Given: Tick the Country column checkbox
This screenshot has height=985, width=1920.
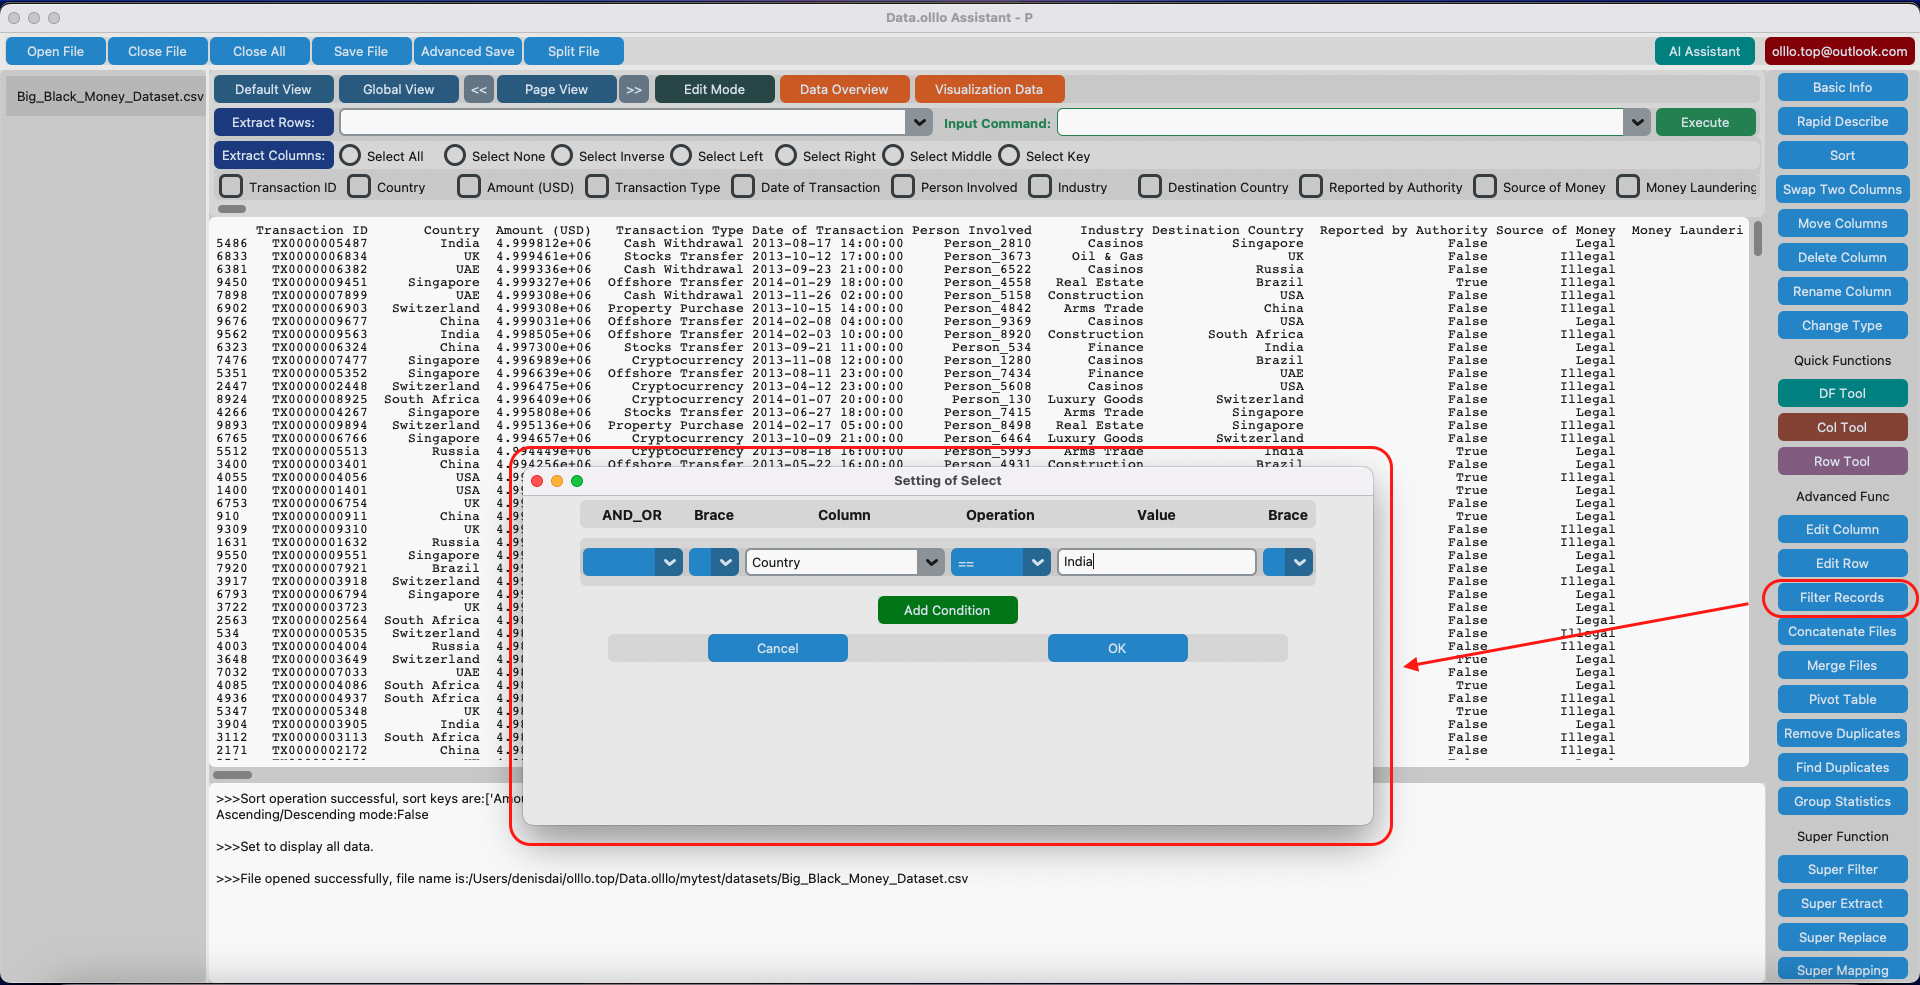Looking at the screenshot, I should (x=359, y=187).
